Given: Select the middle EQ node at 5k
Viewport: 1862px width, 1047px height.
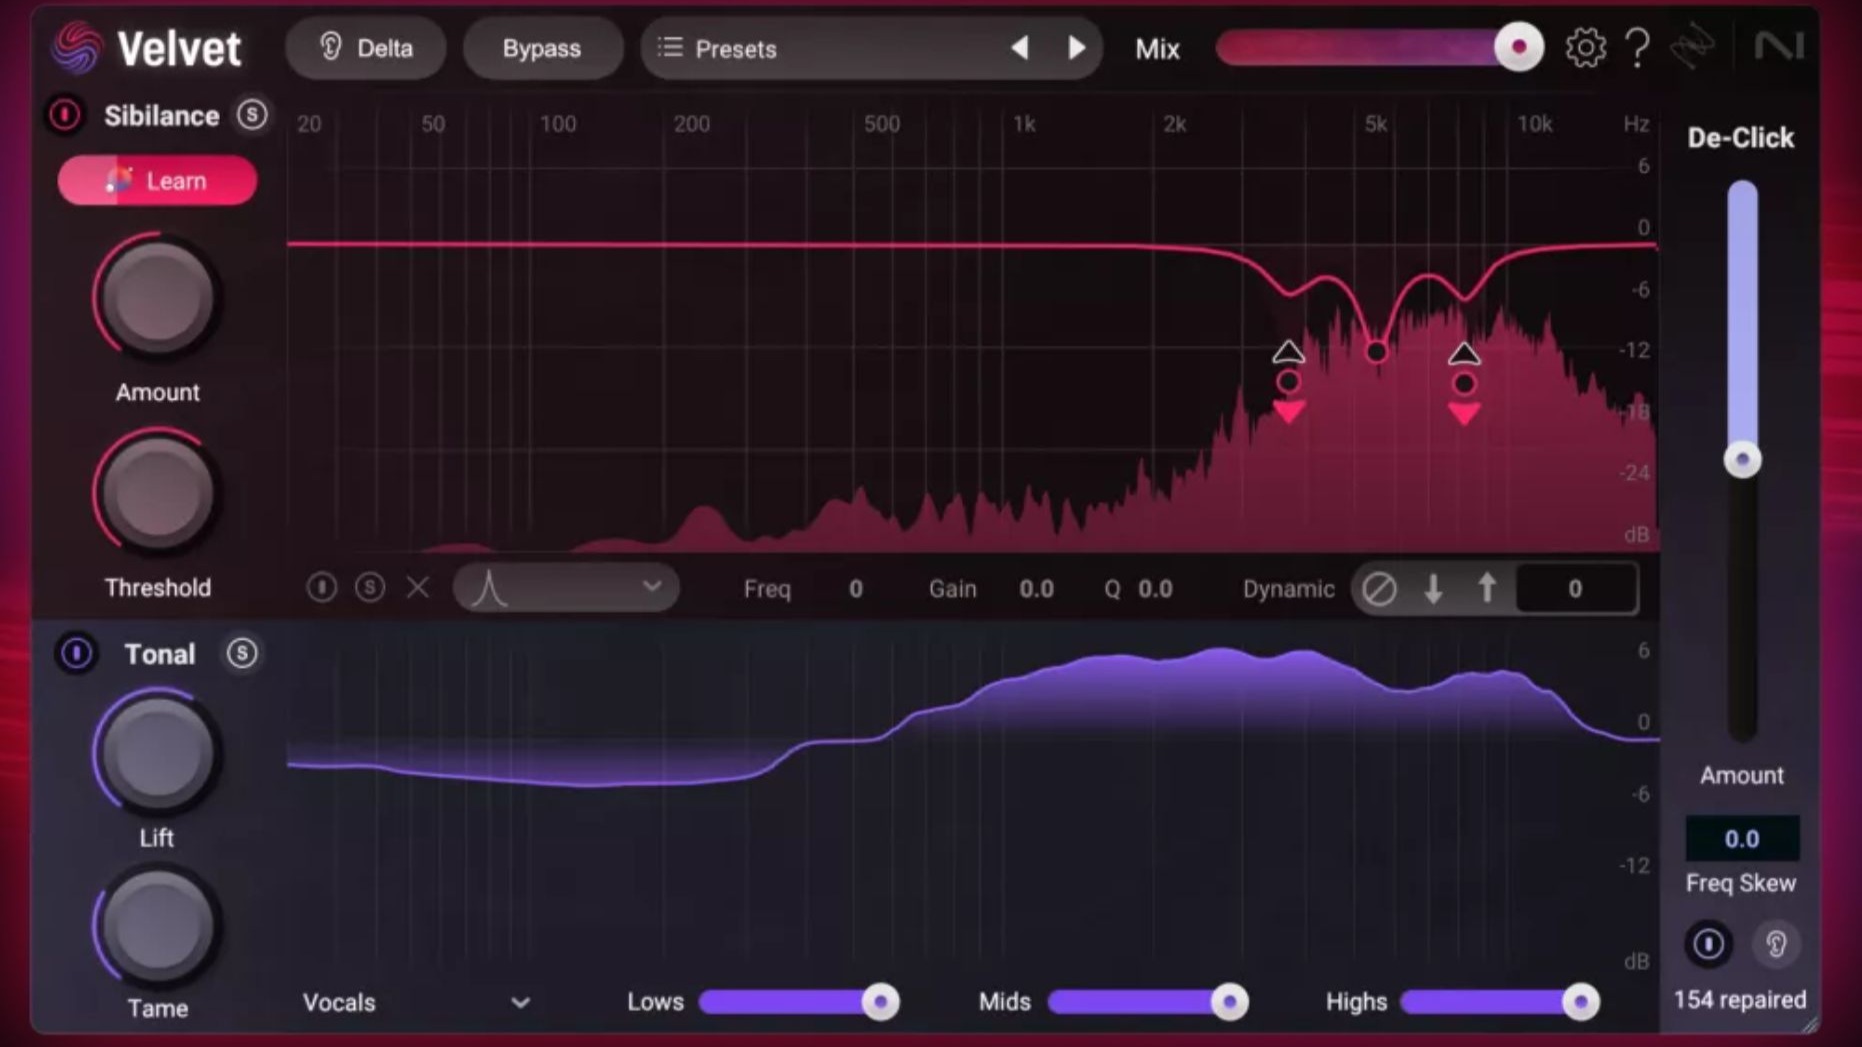Looking at the screenshot, I should pyautogui.click(x=1376, y=352).
